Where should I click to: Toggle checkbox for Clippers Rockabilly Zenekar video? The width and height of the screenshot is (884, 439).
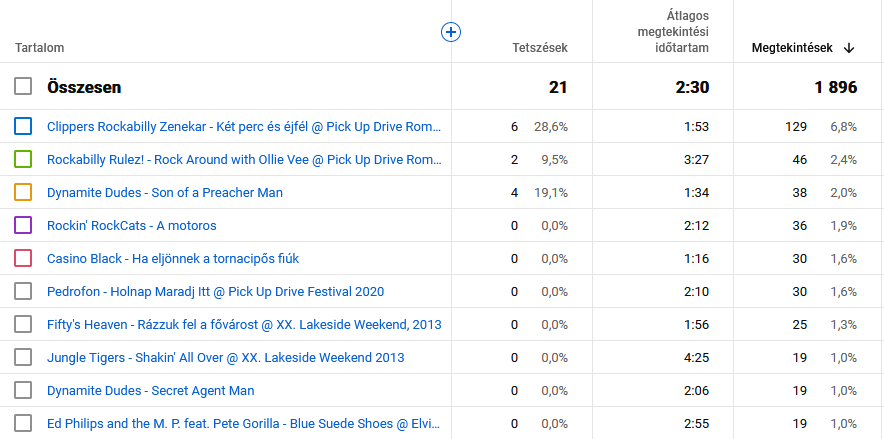(x=23, y=126)
